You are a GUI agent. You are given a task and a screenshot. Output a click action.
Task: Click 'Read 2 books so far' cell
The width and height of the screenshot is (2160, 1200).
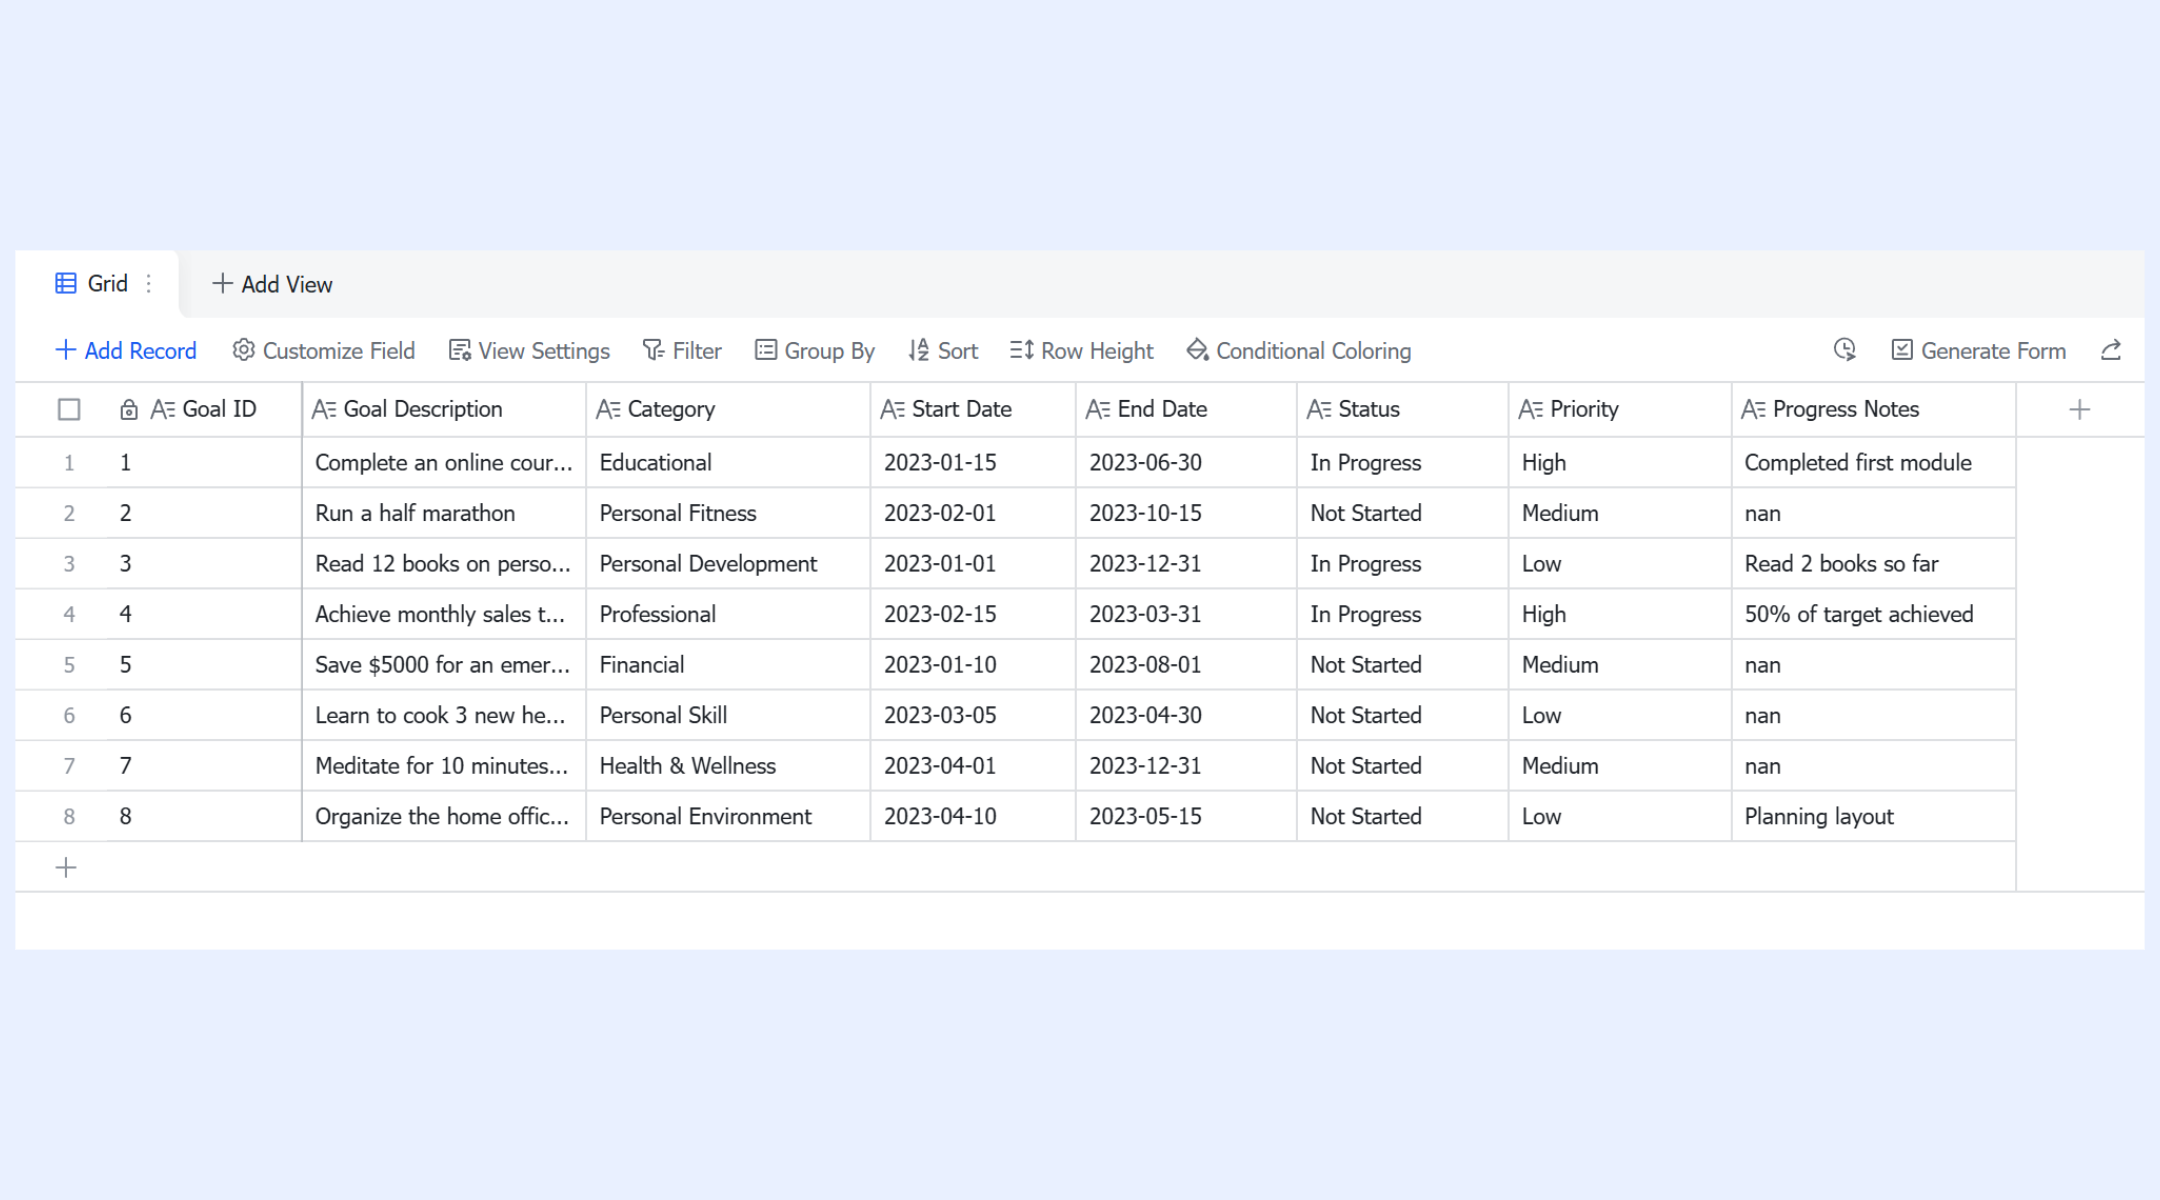click(x=1874, y=564)
